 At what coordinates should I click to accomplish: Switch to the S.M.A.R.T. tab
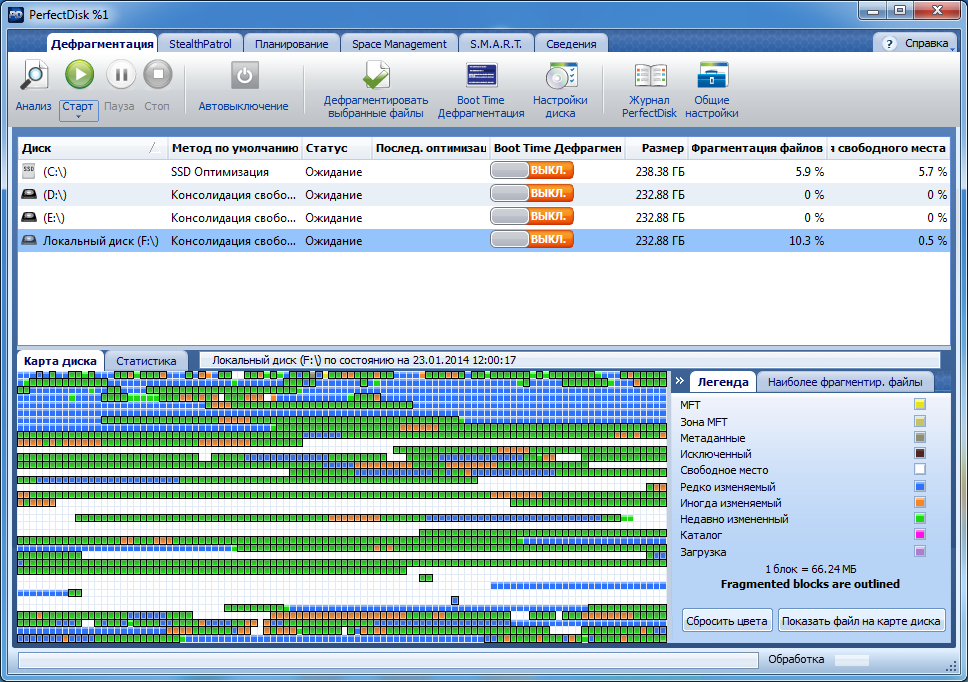tap(496, 44)
